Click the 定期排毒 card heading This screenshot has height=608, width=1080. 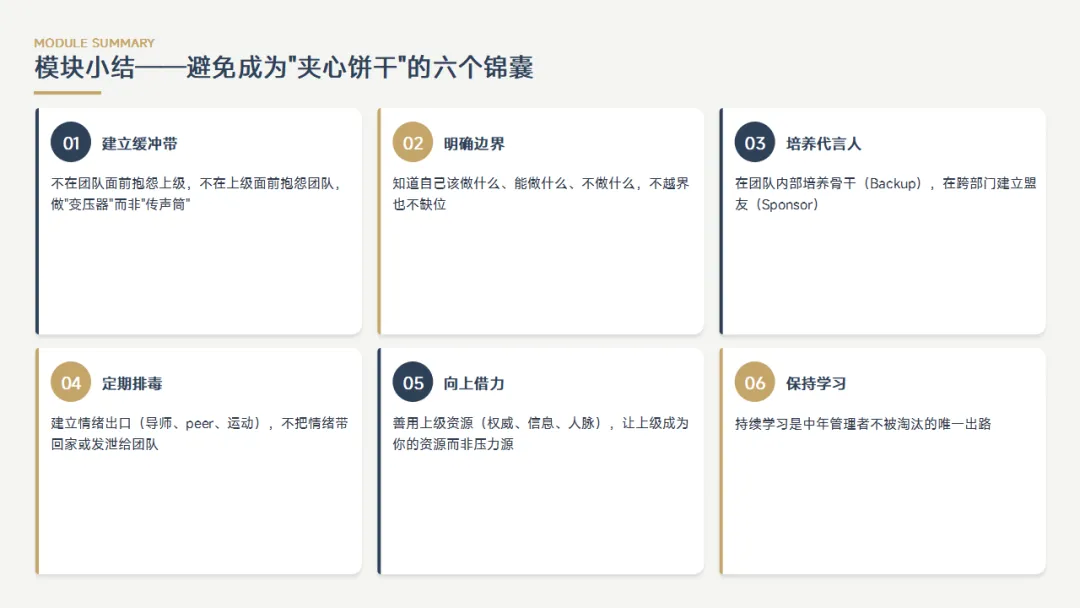coord(132,384)
